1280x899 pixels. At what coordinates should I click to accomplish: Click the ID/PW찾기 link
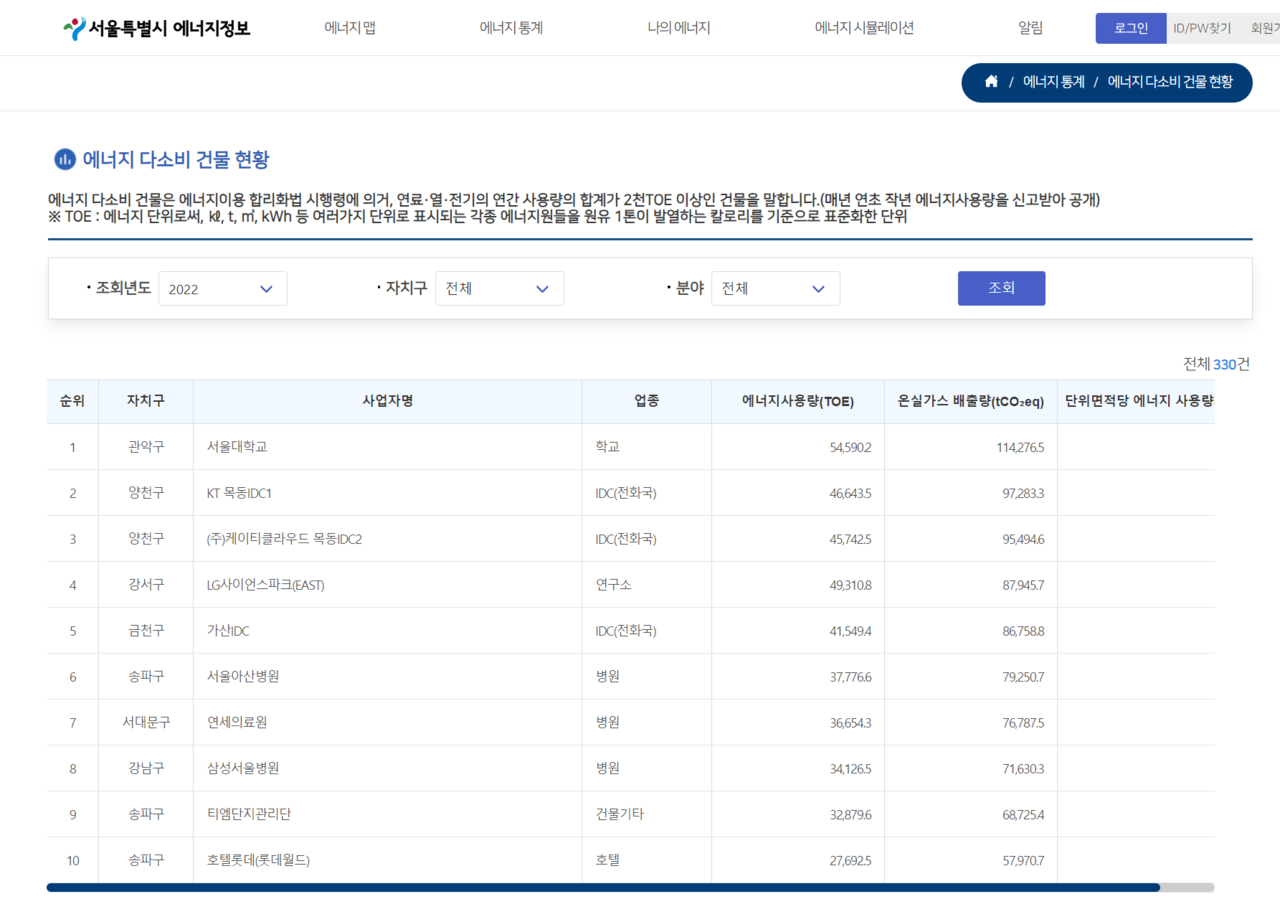click(1202, 28)
